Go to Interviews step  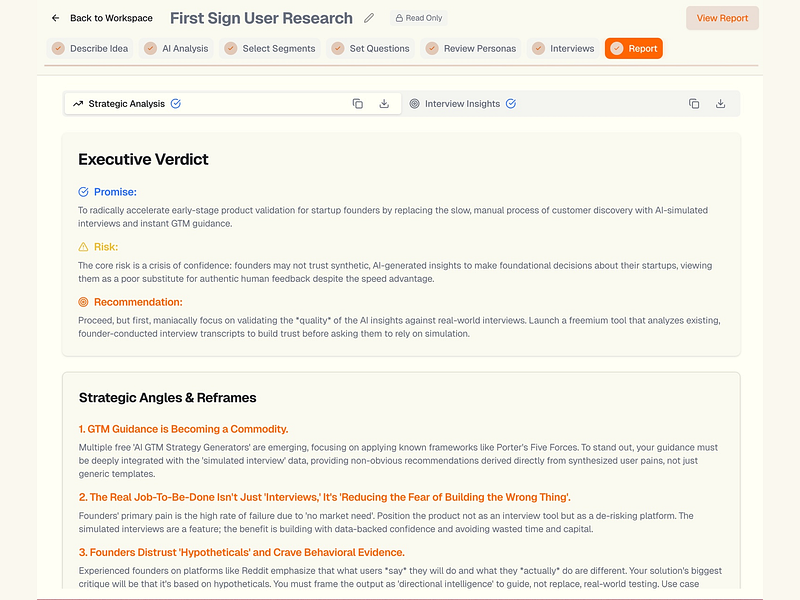[x=563, y=48]
